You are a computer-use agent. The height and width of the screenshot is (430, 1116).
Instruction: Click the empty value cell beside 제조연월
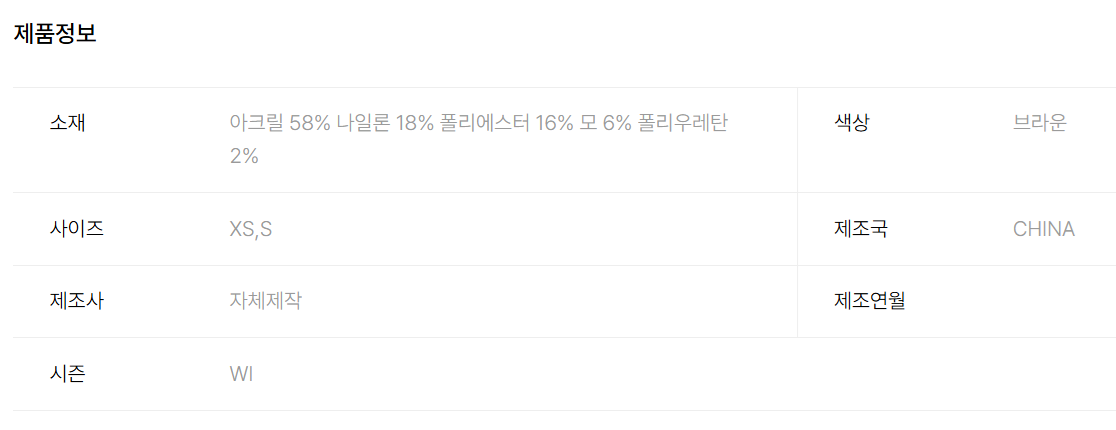(1050, 301)
